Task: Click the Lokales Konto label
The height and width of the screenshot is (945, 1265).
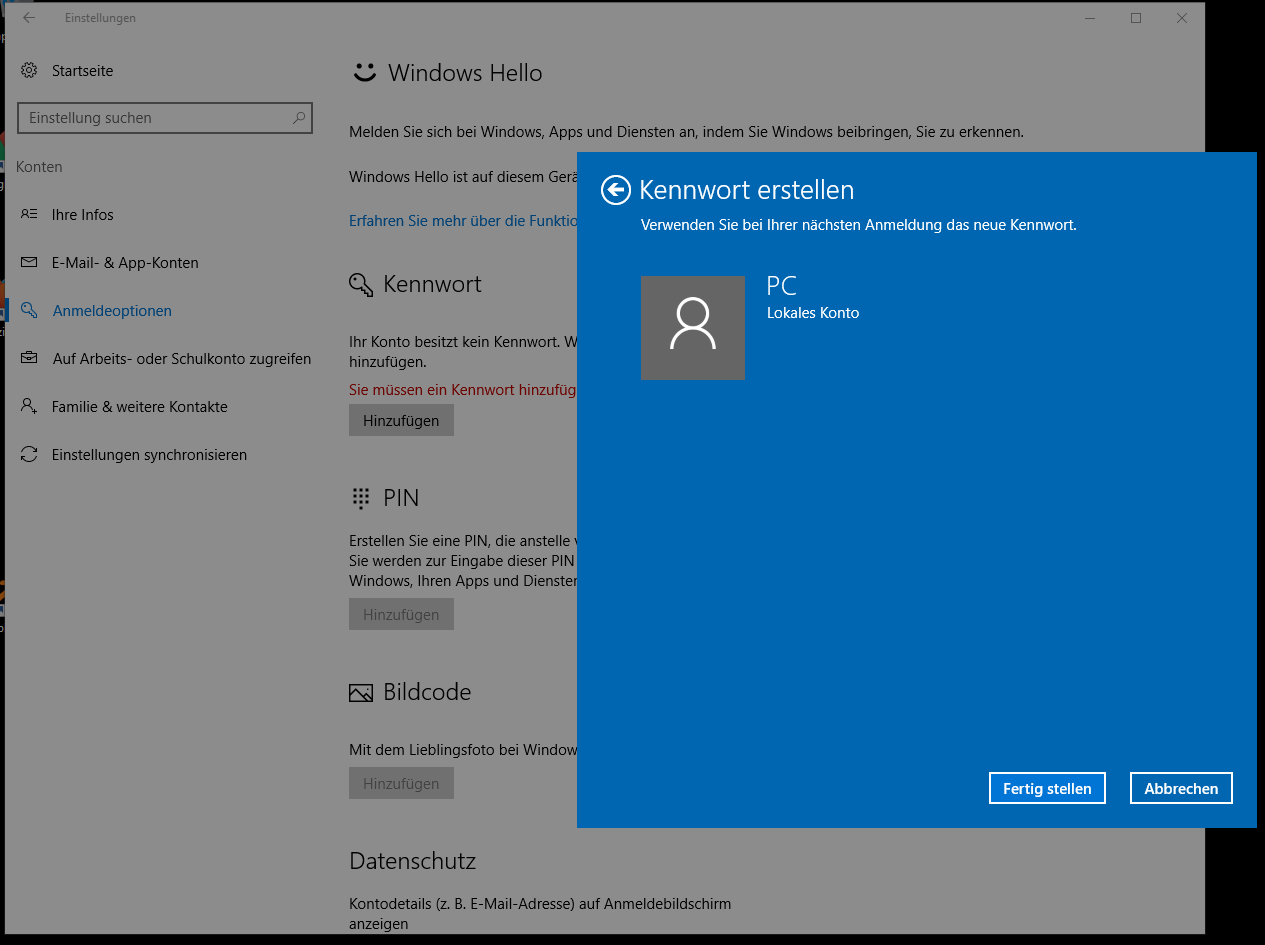Action: click(813, 313)
